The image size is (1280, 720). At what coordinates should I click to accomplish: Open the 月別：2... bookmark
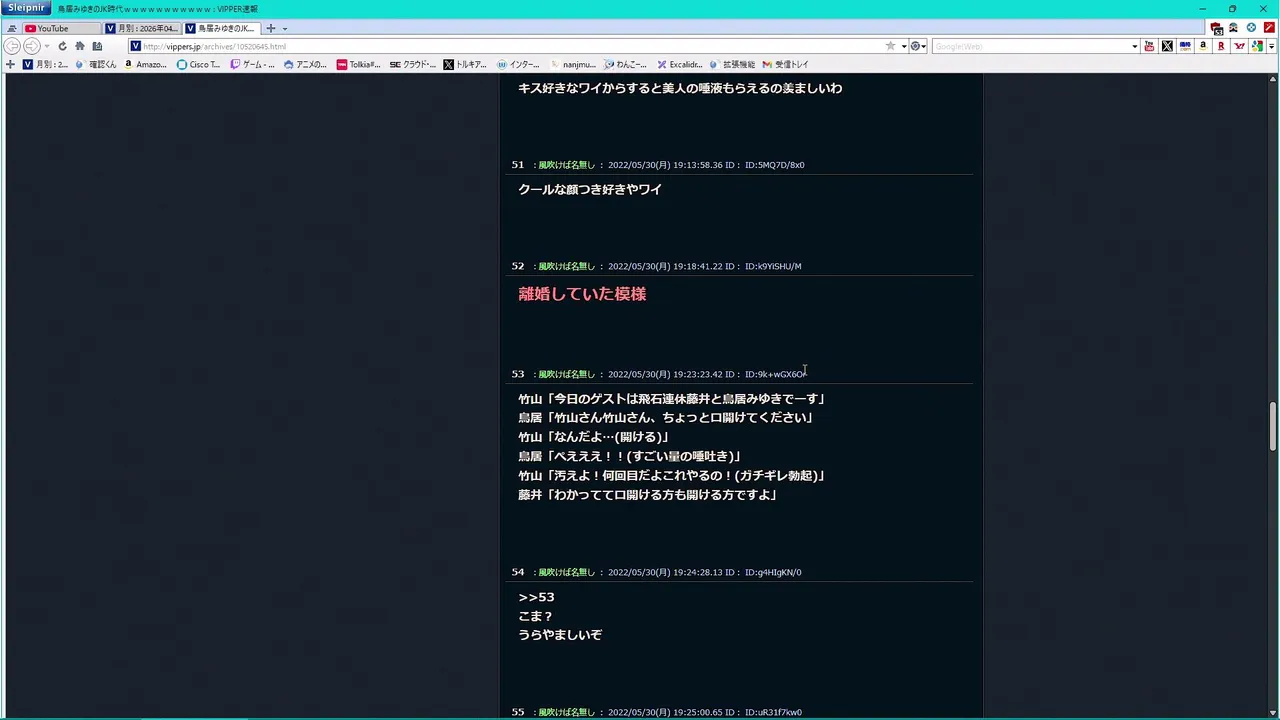coord(46,64)
